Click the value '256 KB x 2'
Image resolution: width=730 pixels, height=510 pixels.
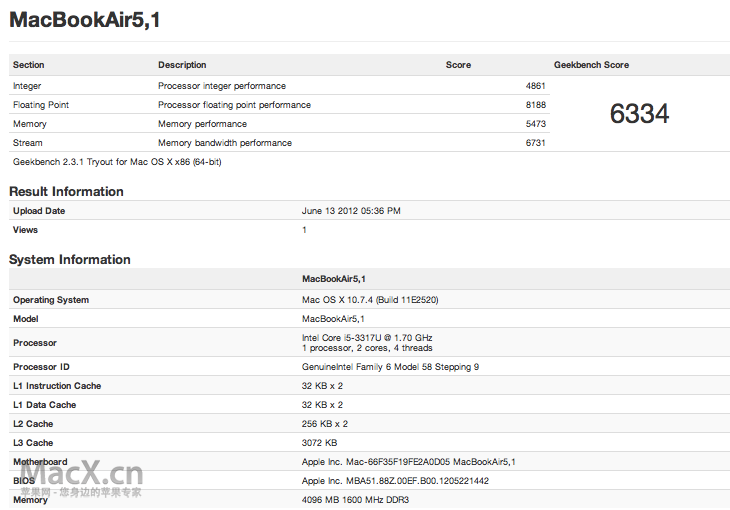[x=324, y=424]
